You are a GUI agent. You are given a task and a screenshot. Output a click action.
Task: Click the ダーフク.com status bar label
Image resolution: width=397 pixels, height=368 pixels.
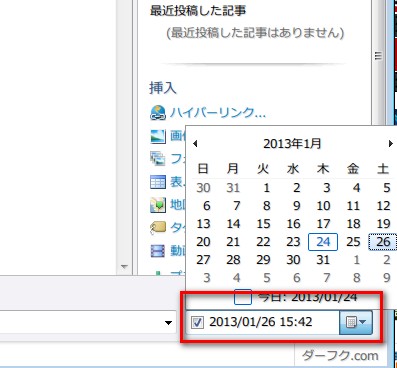[340, 356]
